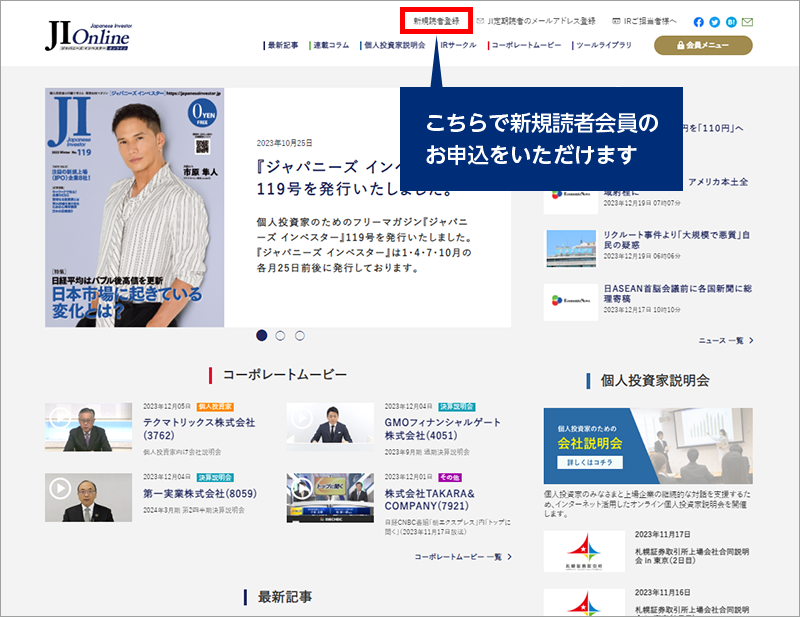
Task: Click the 決算説明会 tag beside 2023年12月04日 GMO entry
Action: pos(457,407)
